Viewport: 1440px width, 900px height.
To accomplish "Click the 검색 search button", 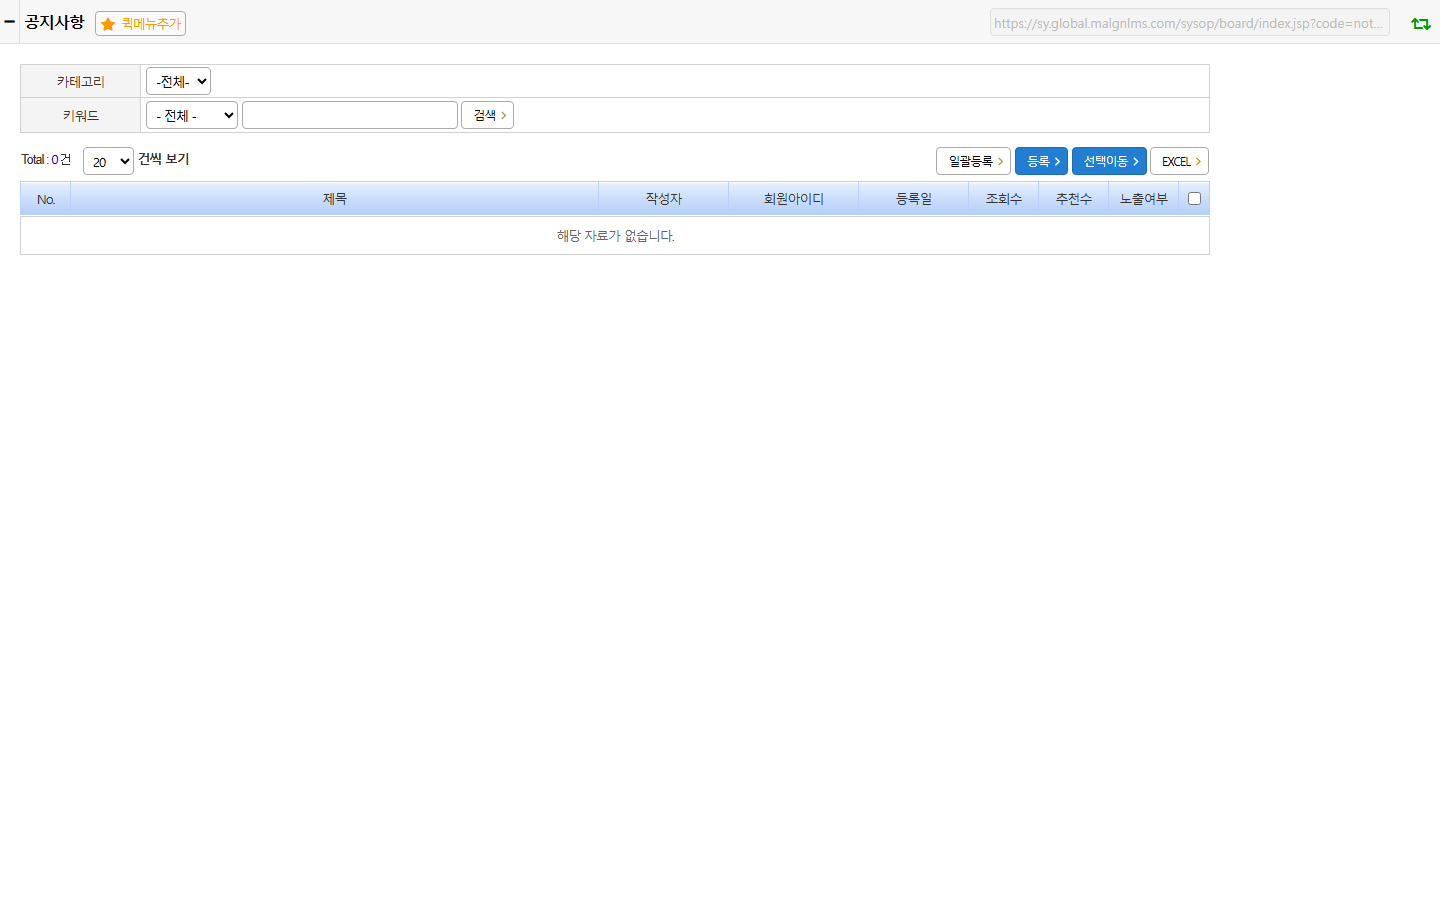I will tap(487, 115).
